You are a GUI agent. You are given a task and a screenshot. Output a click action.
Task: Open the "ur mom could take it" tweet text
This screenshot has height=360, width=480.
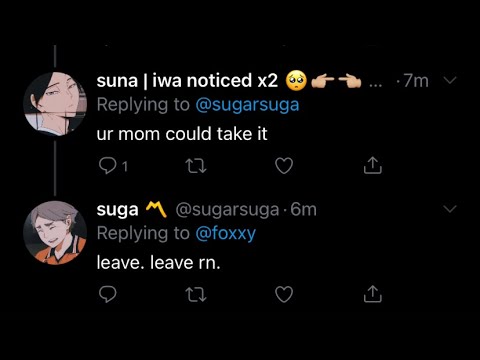[x=182, y=134]
